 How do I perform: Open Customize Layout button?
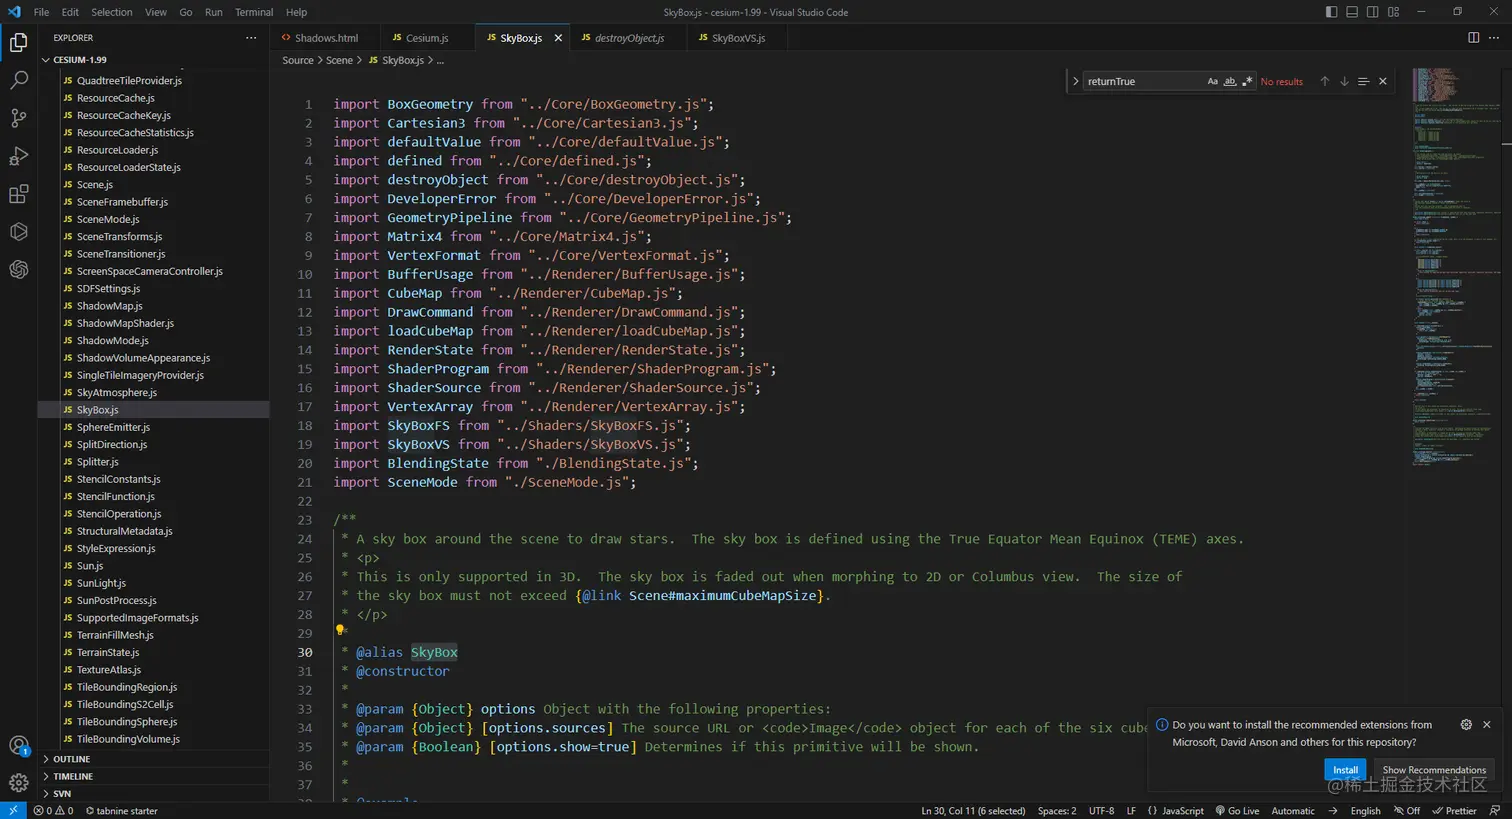point(1394,12)
